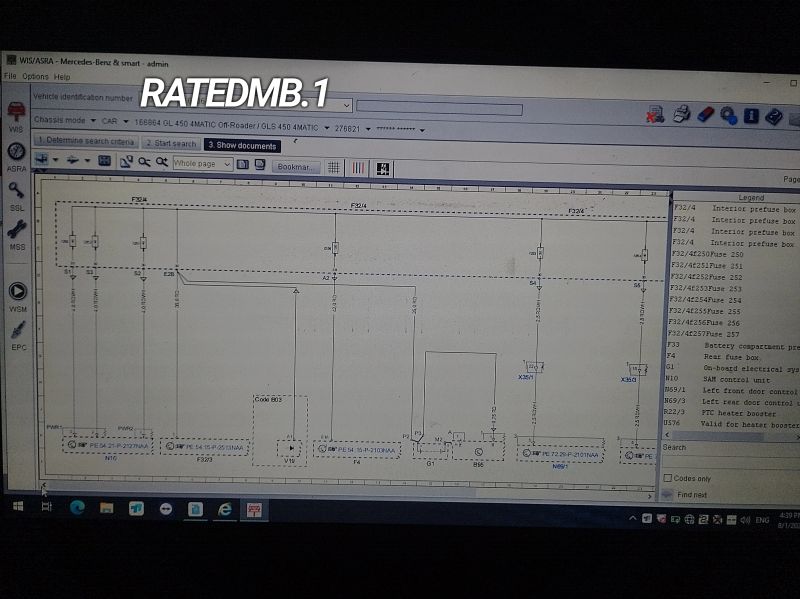800x599 pixels.
Task: Open Microsoft Edge from taskbar
Action: (x=78, y=507)
